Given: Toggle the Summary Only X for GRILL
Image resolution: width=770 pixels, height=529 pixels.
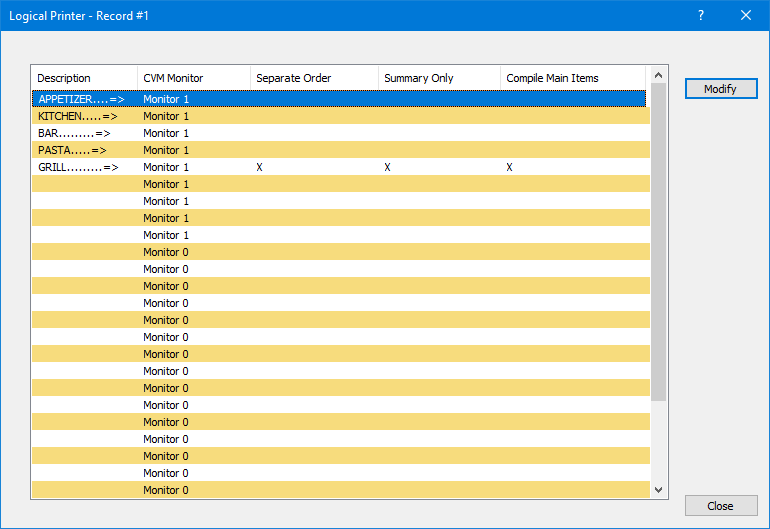Looking at the screenshot, I should [x=388, y=167].
